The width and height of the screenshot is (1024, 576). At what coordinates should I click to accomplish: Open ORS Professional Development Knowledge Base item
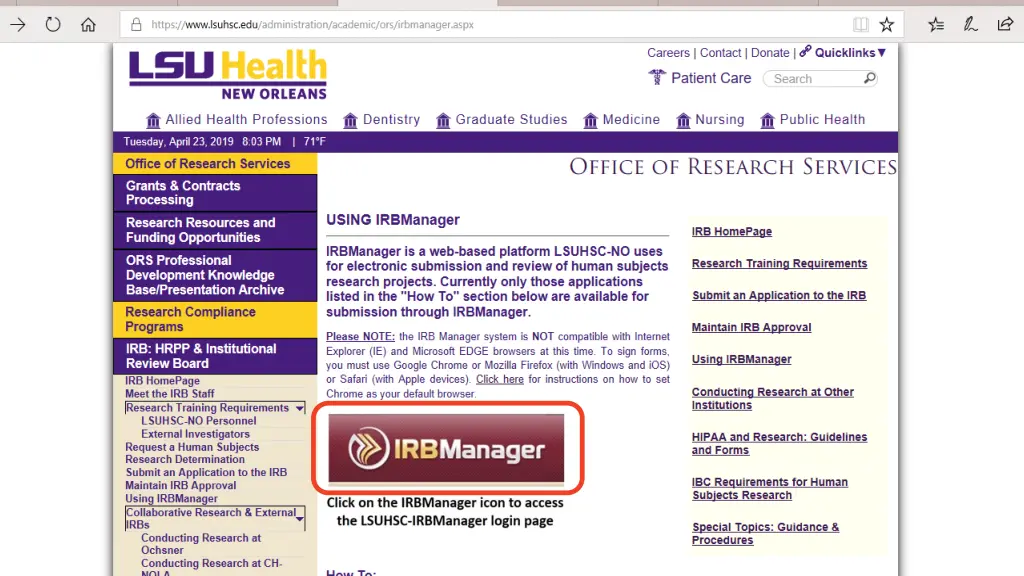(x=215, y=275)
